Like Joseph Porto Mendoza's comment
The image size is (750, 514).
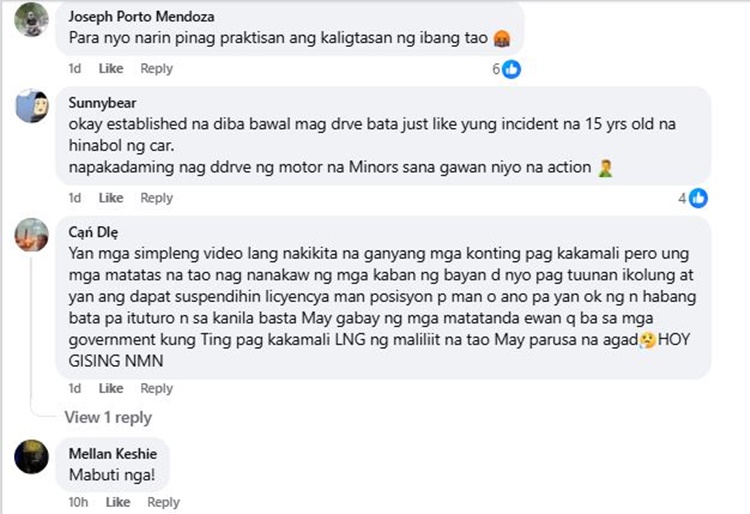pyautogui.click(x=111, y=69)
